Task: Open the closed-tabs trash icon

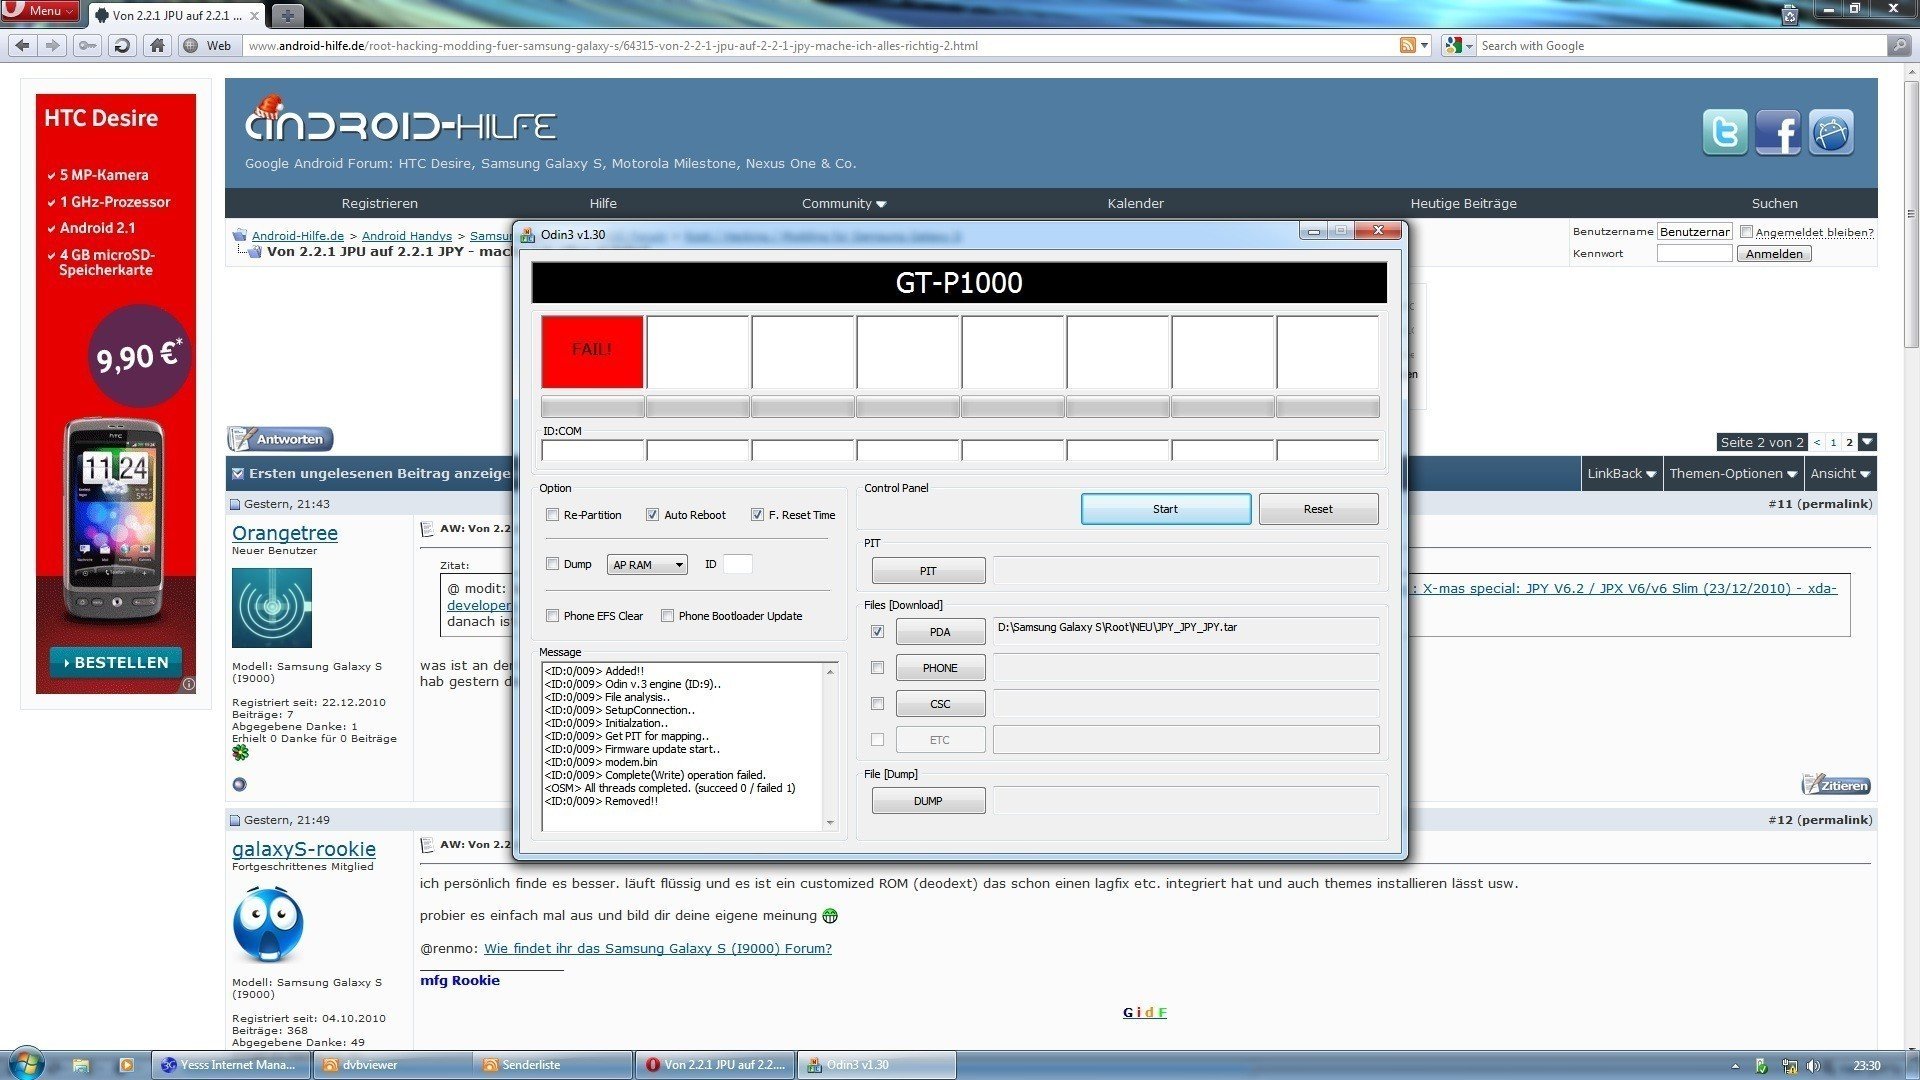Action: pyautogui.click(x=1790, y=15)
